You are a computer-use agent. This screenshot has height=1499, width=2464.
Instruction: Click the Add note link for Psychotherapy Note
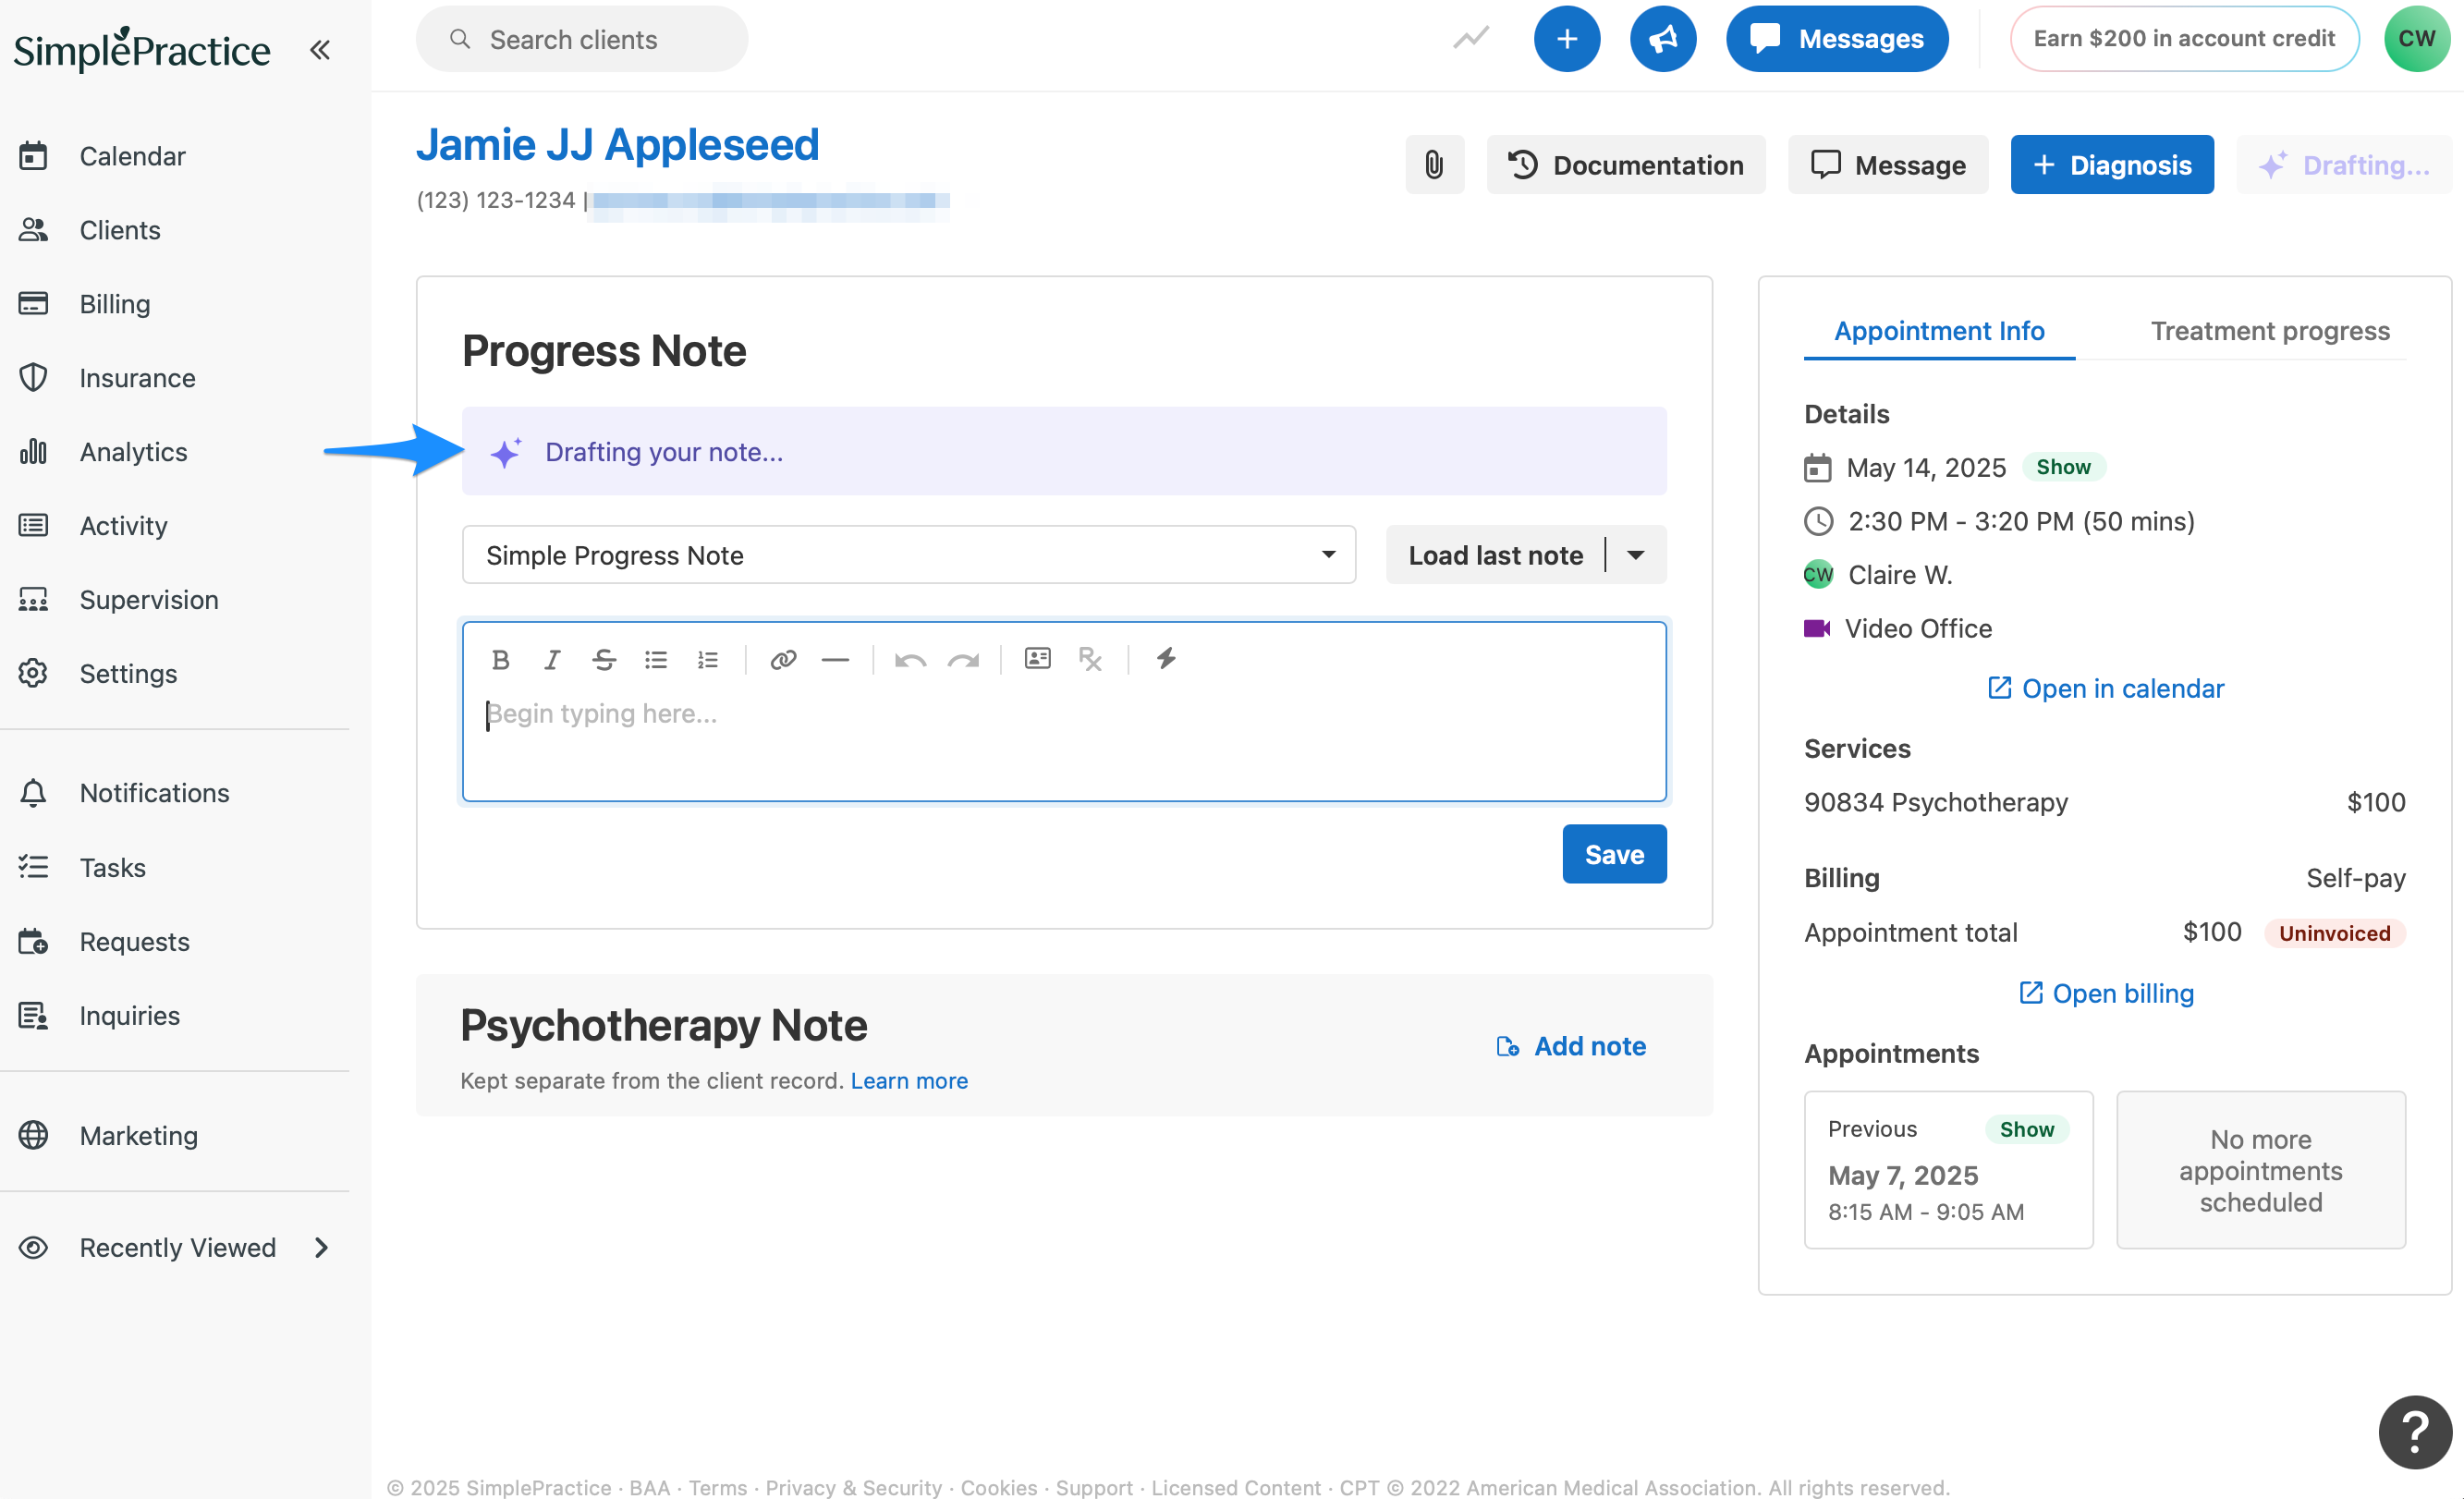point(1572,1046)
